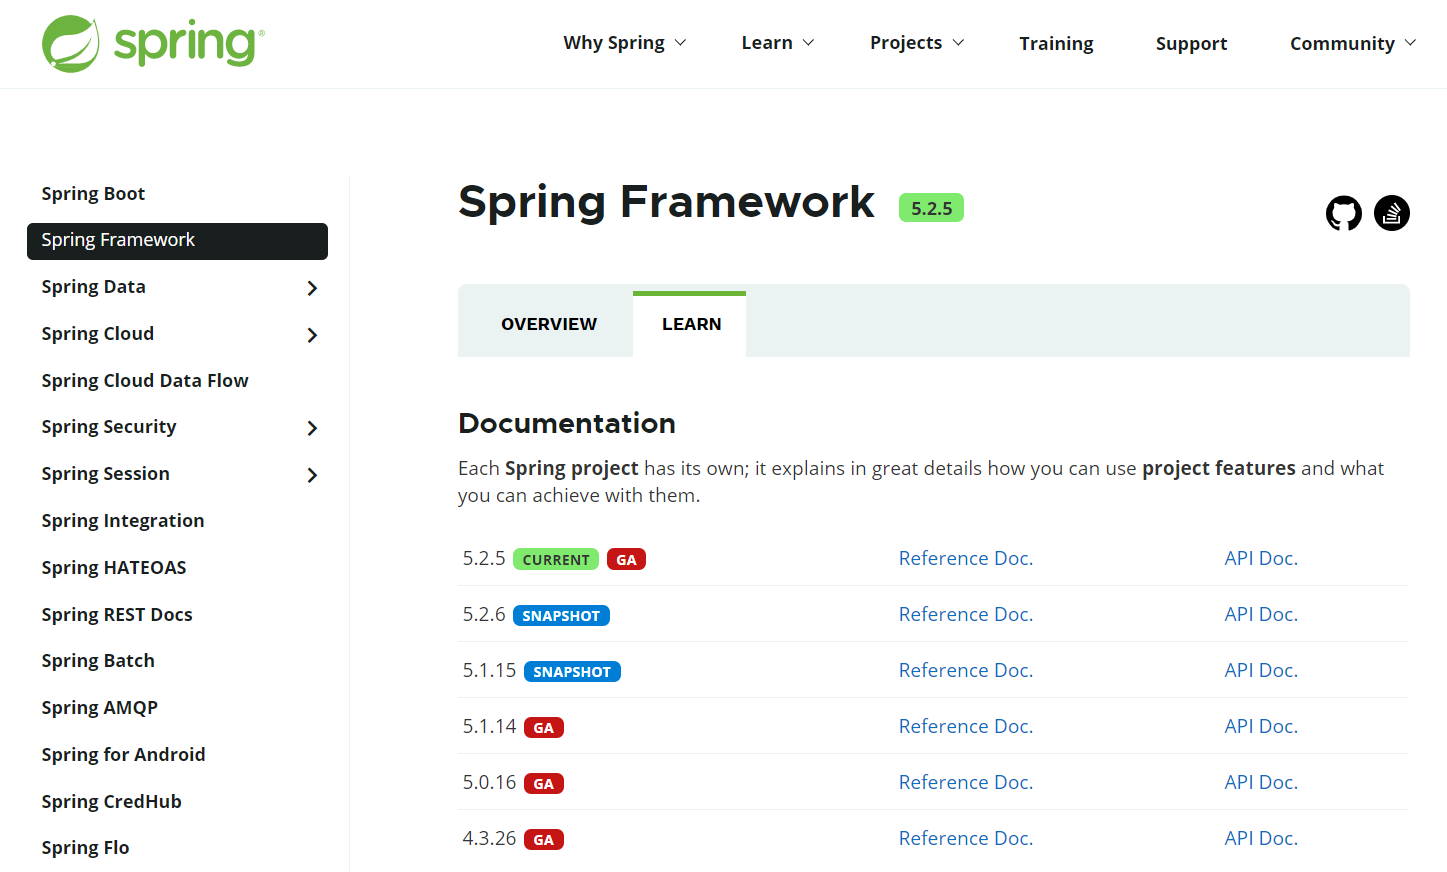This screenshot has width=1447, height=872.
Task: Click the 5.2.5 version badge by title
Action: [931, 208]
